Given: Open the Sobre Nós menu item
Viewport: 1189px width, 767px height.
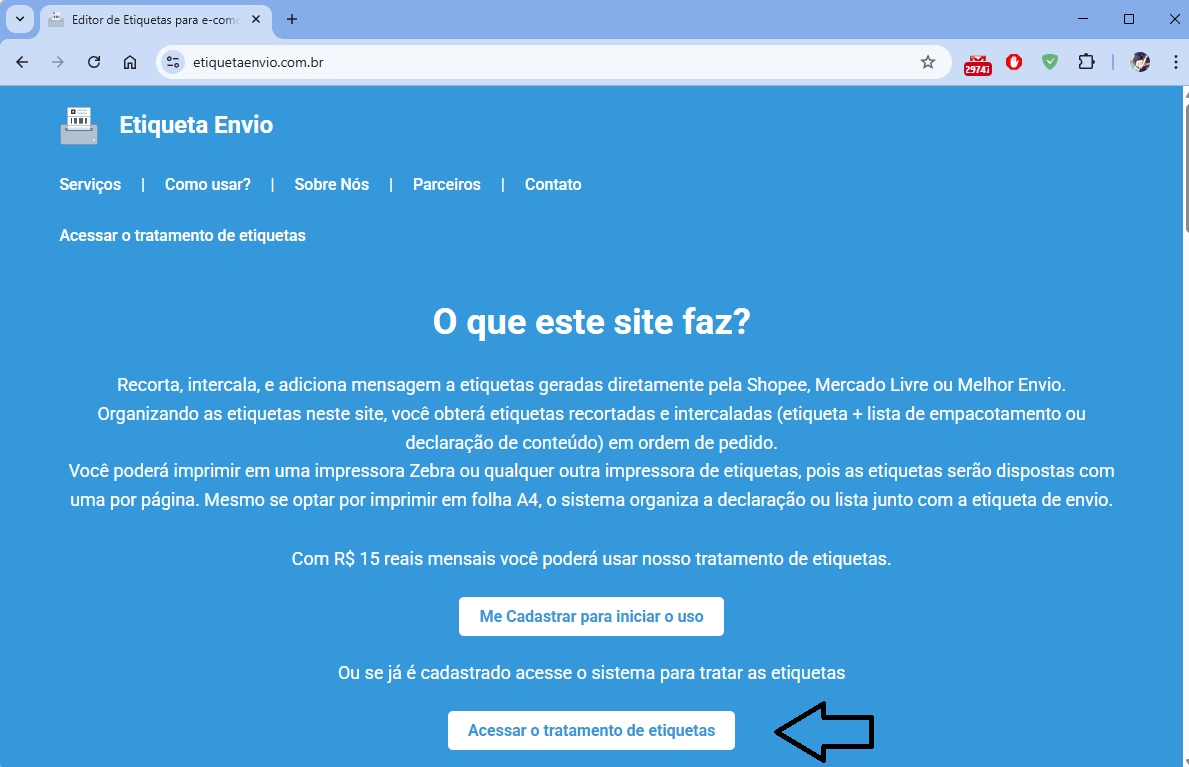Looking at the screenshot, I should [331, 184].
